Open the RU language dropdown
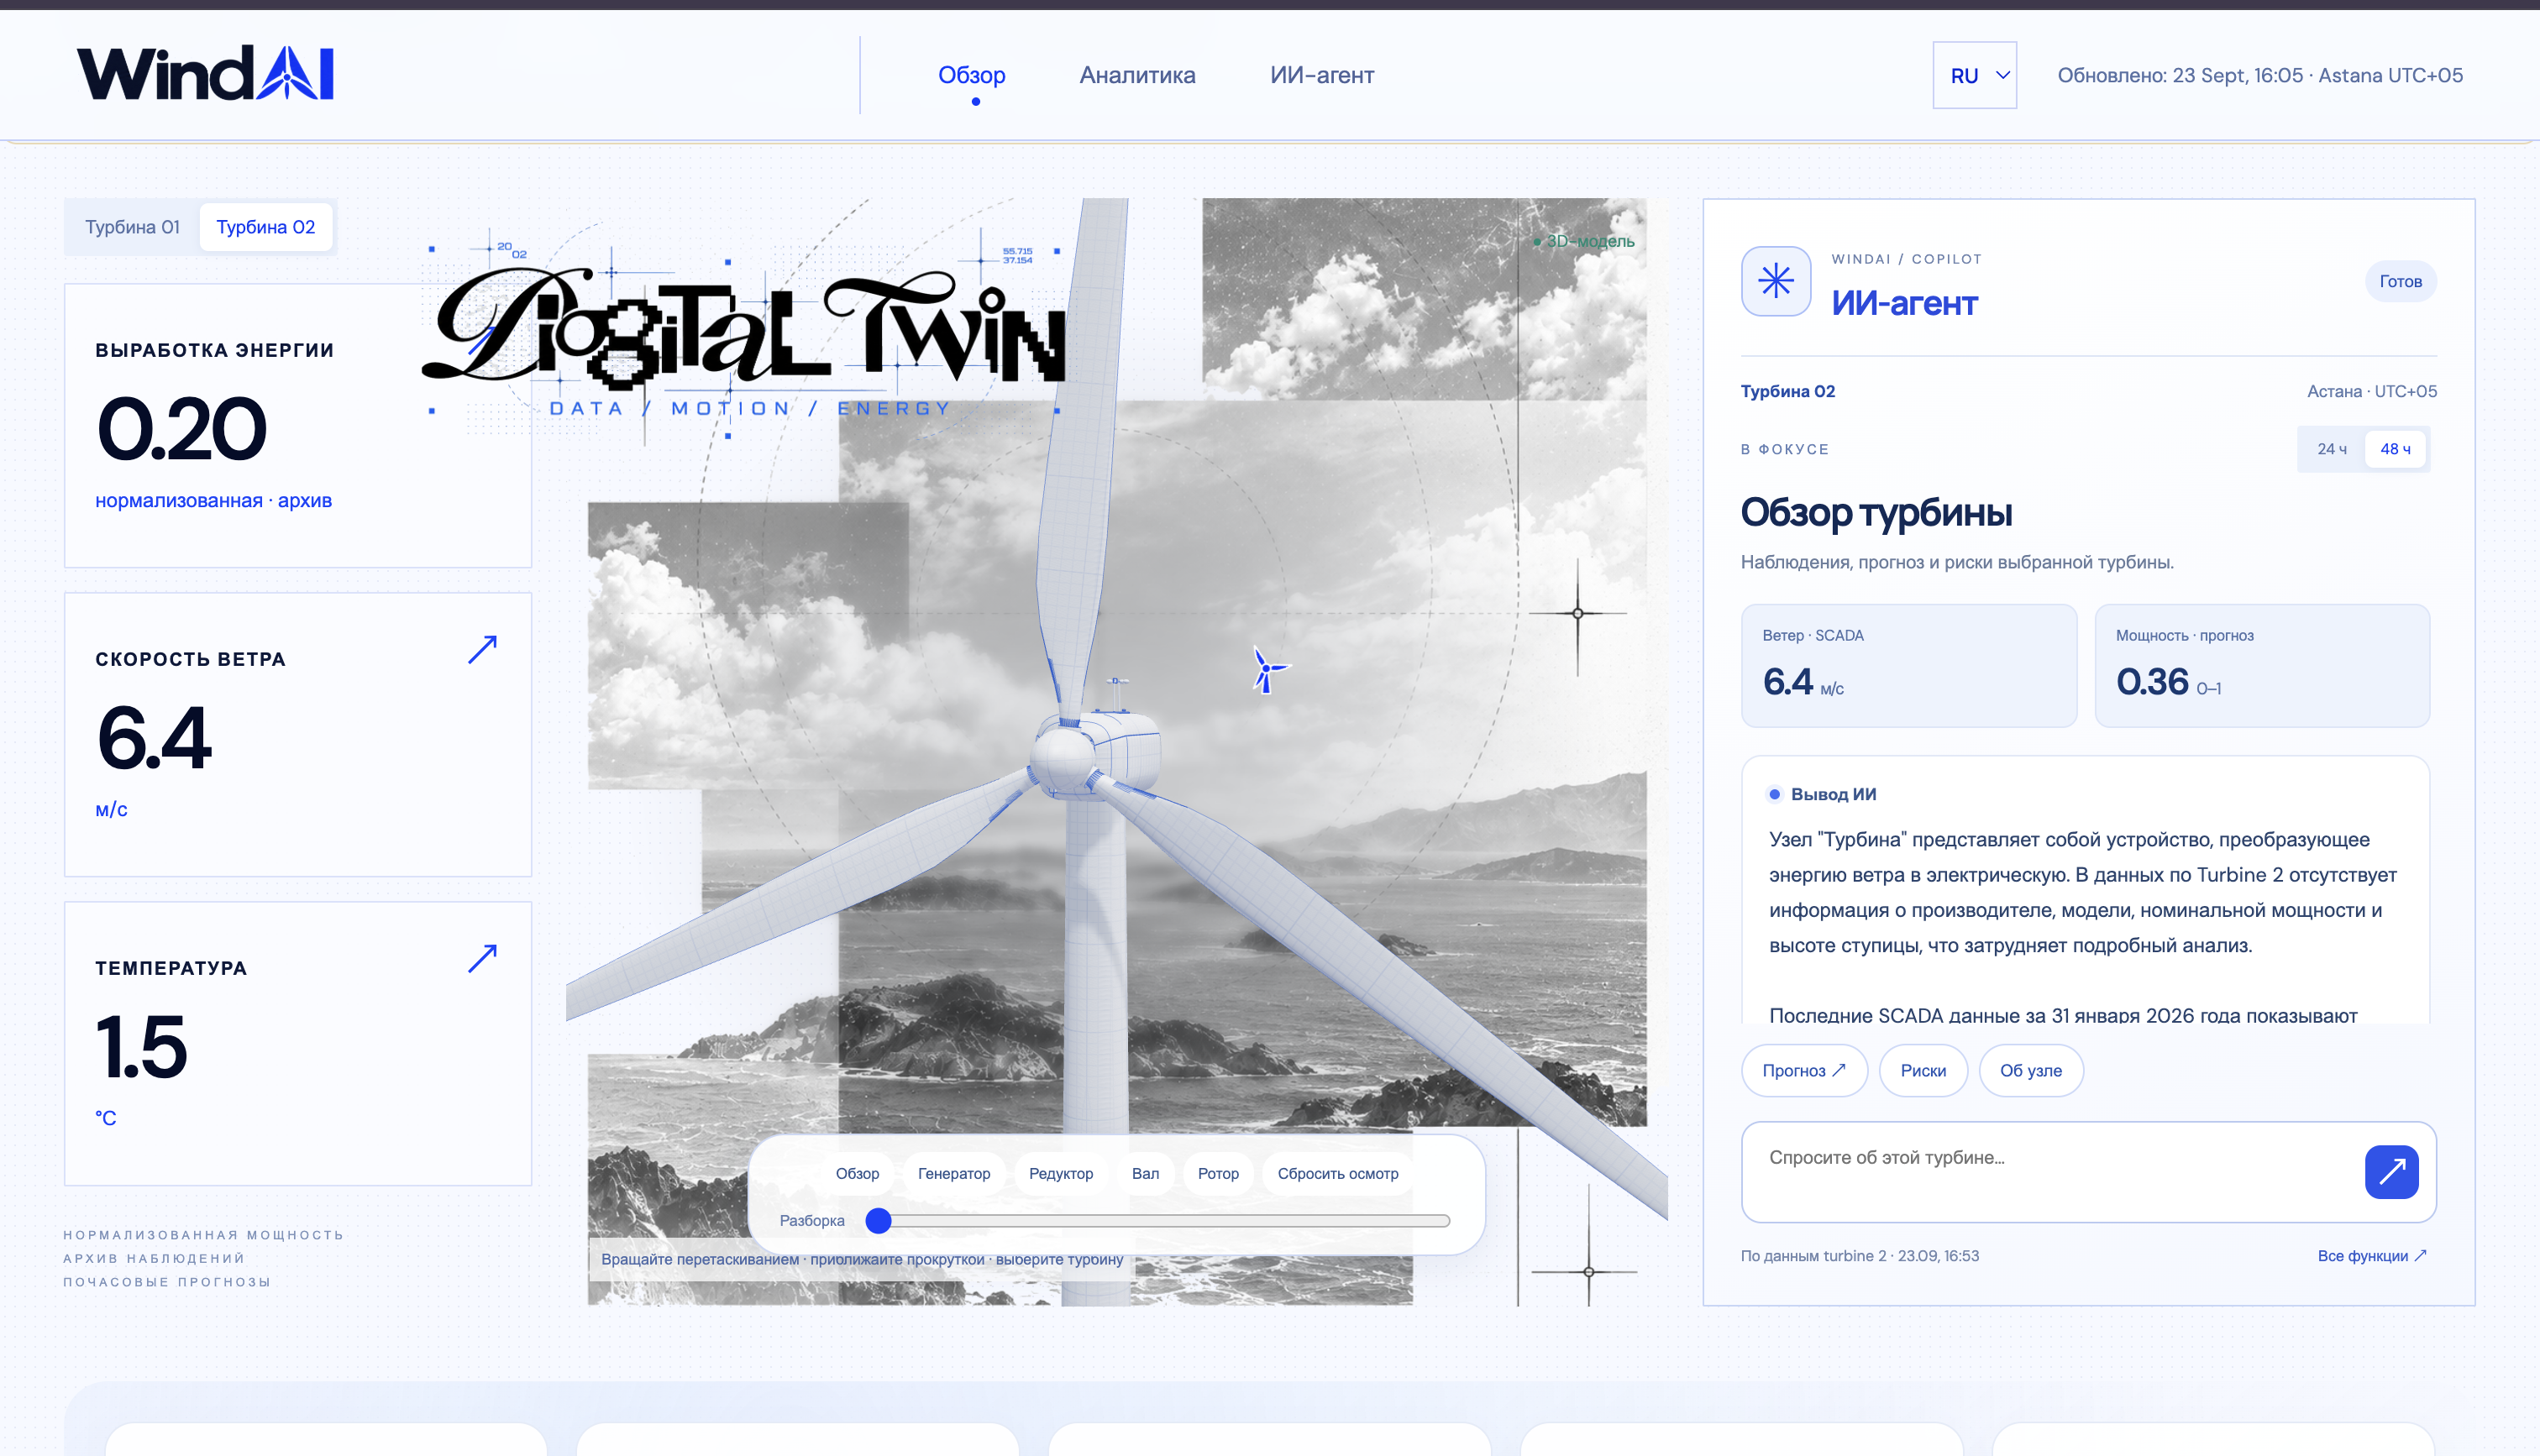Screen dimensions: 2540x1456 [1975, 75]
